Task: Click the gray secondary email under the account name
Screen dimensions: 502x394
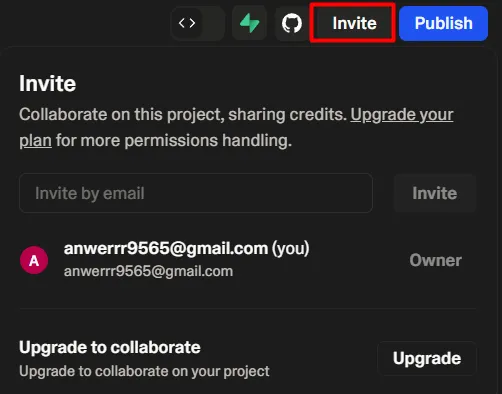Action: 148,271
